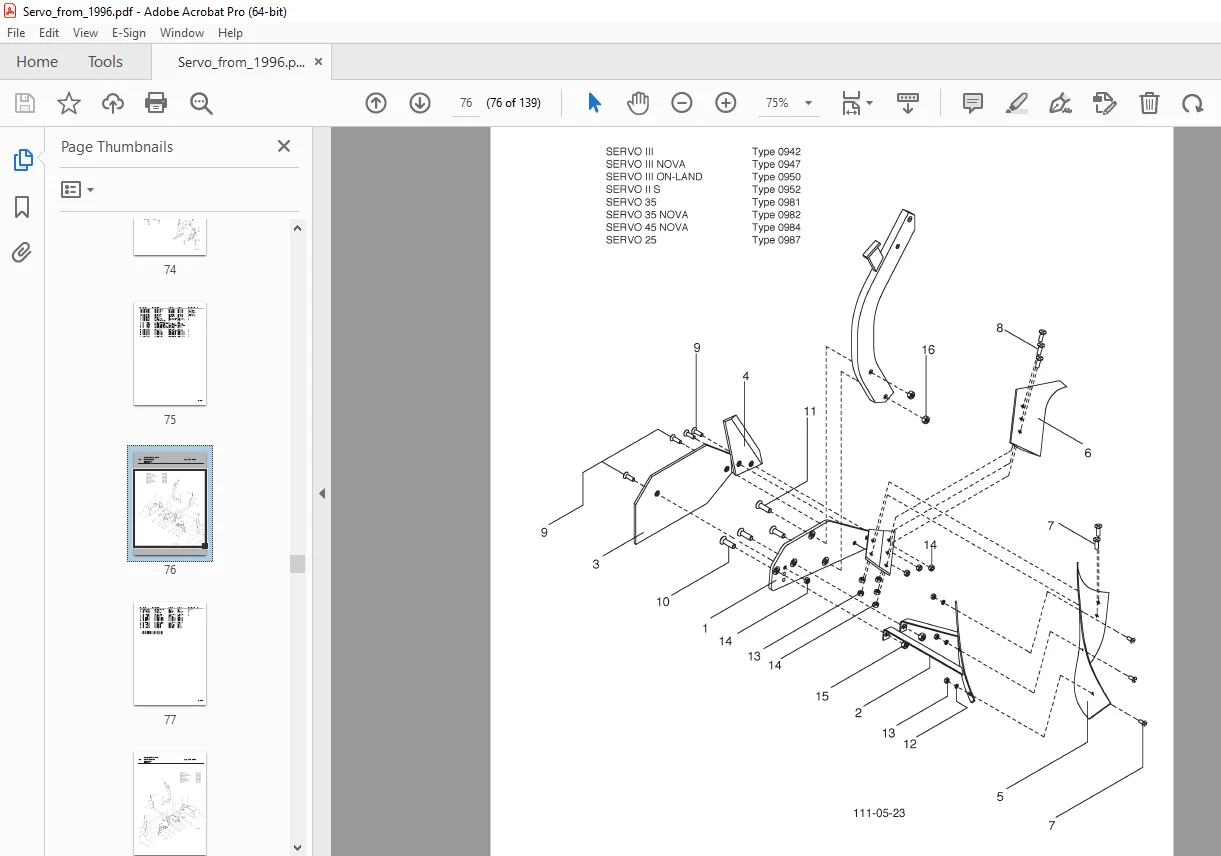Select page 77 thumbnail

(x=170, y=654)
